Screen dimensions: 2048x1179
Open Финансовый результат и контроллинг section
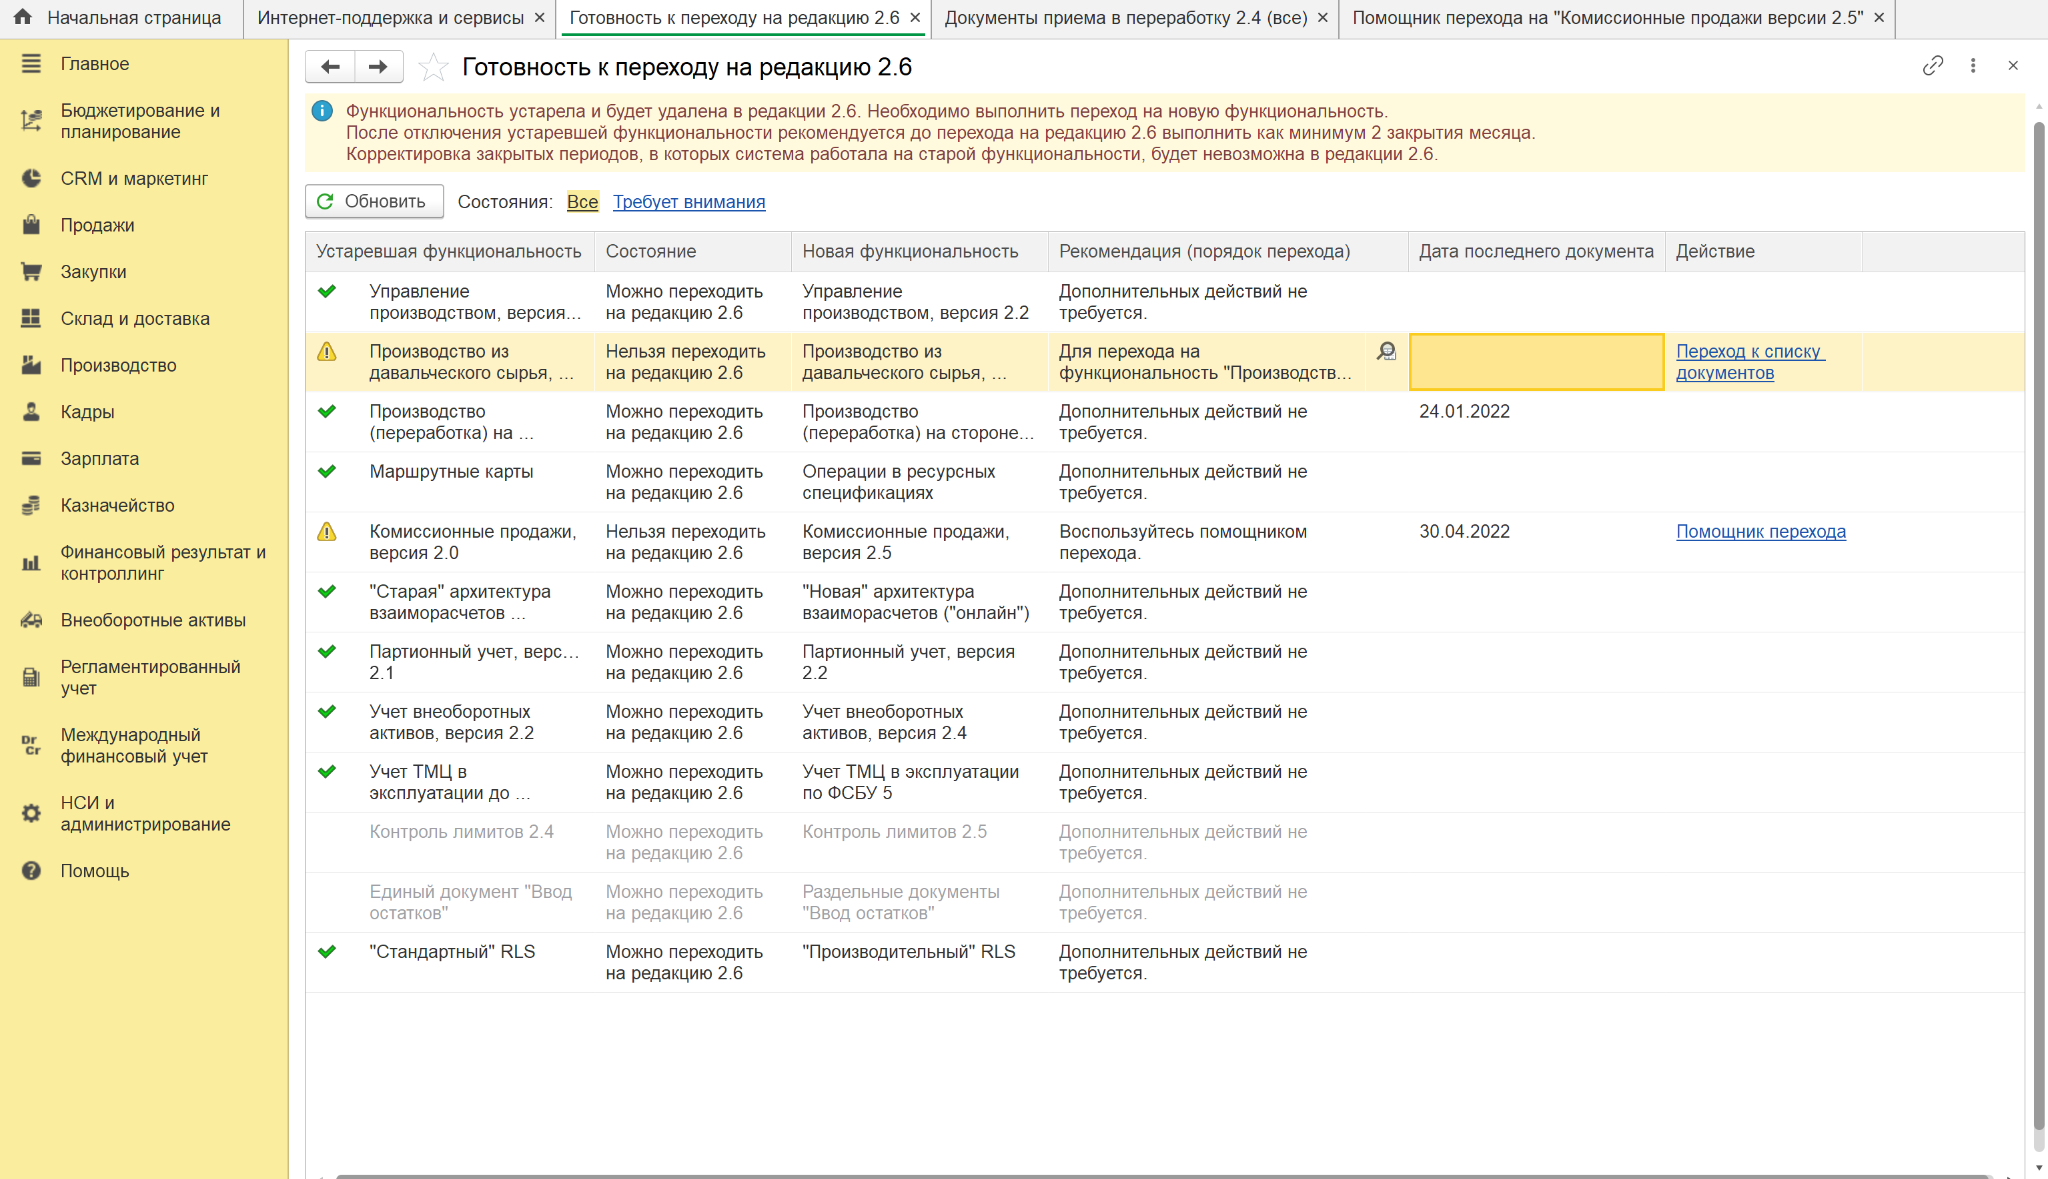pyautogui.click(x=144, y=563)
